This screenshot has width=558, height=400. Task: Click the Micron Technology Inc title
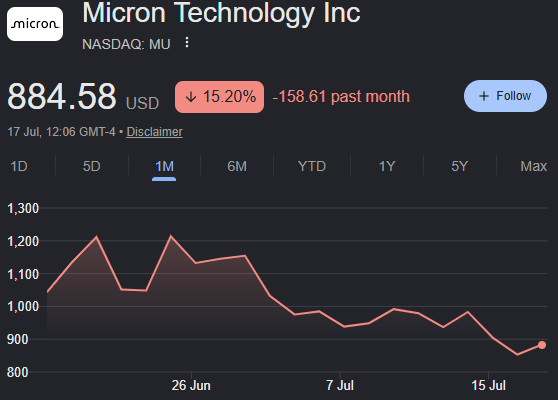[221, 14]
